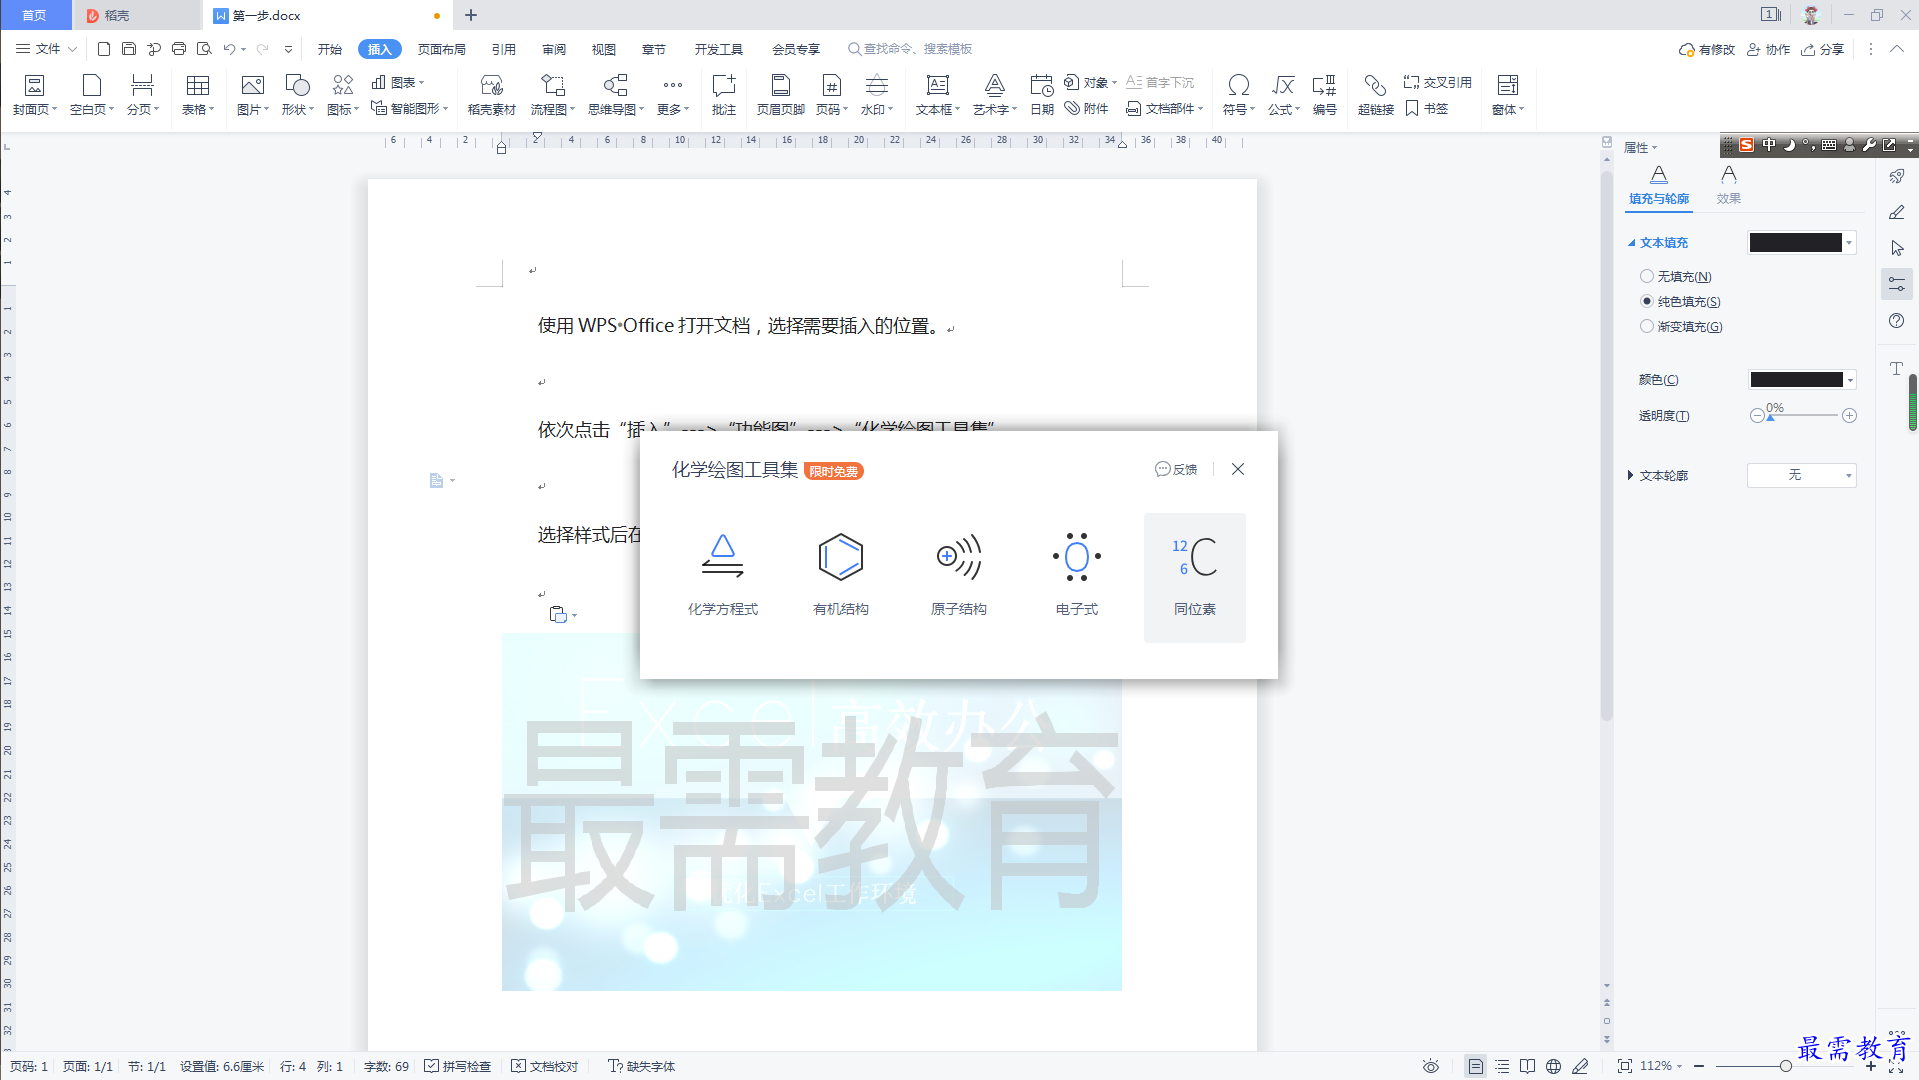
Task: Collapse the 文本填充 section
Action: pos(1631,243)
